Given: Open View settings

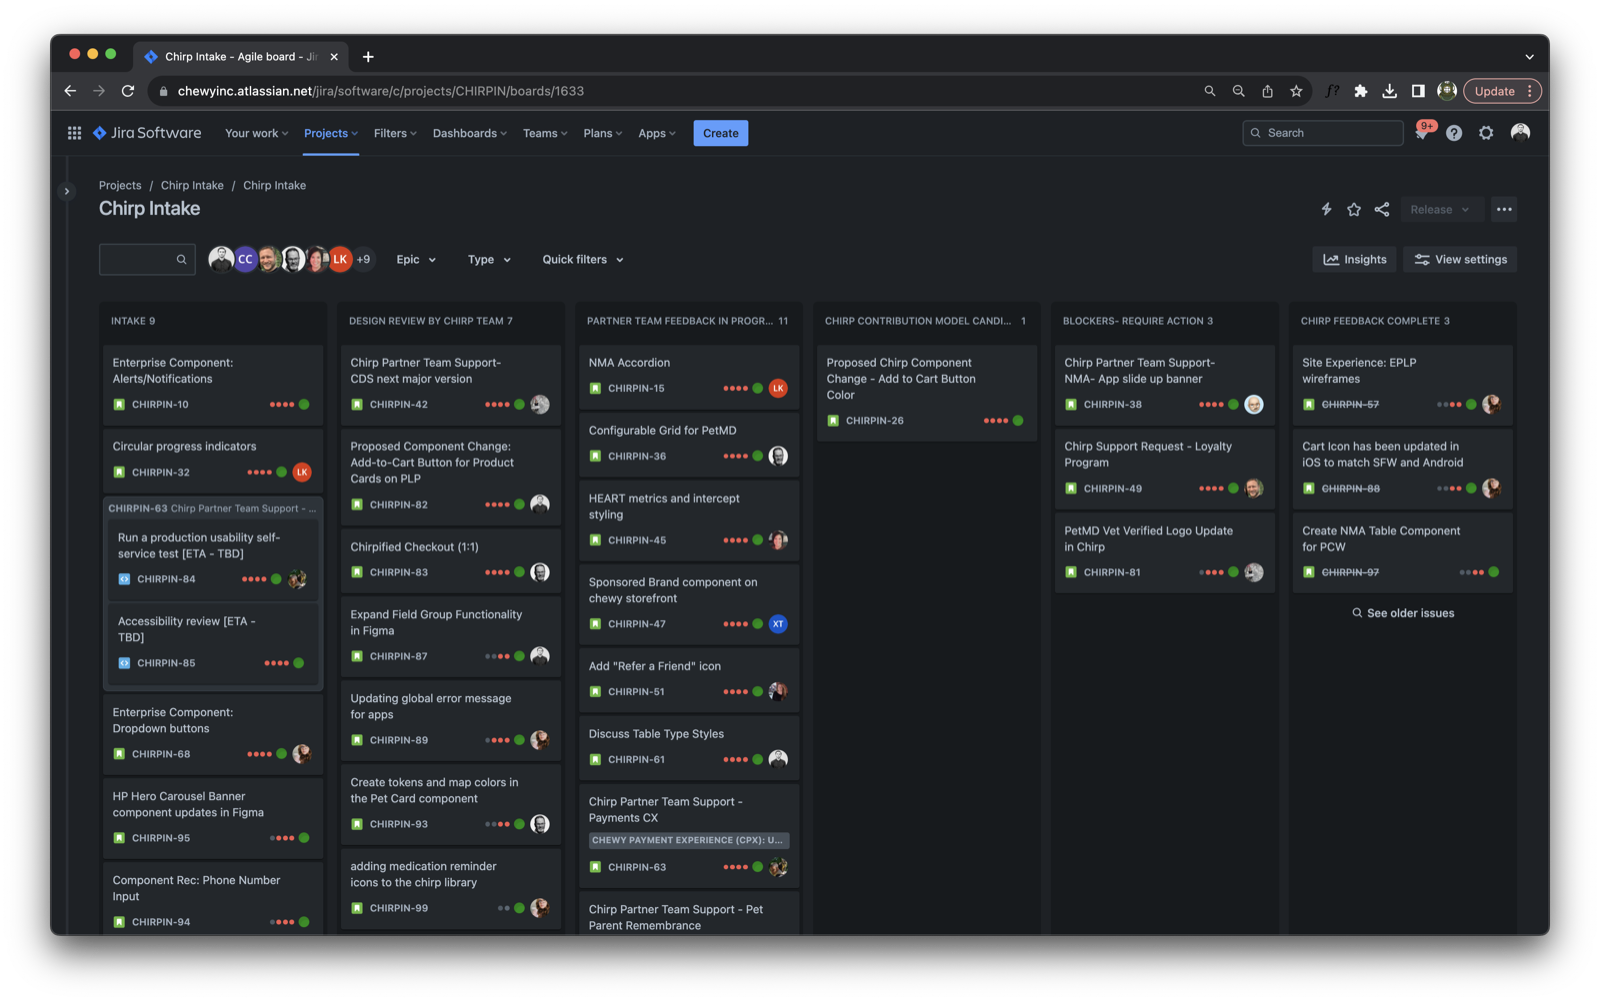Looking at the screenshot, I should click(x=1460, y=259).
